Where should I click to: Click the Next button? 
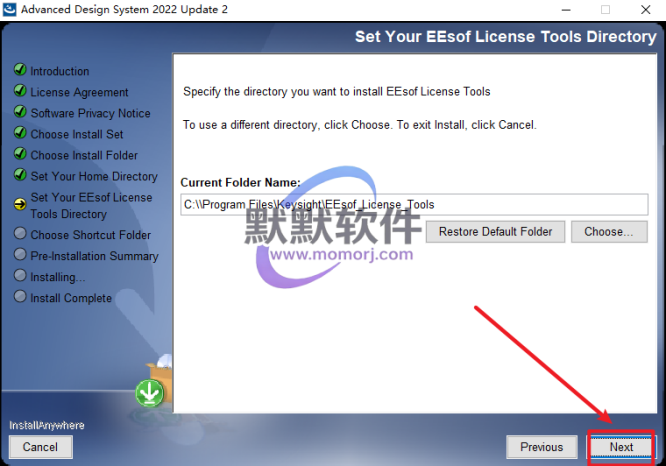pyautogui.click(x=621, y=447)
